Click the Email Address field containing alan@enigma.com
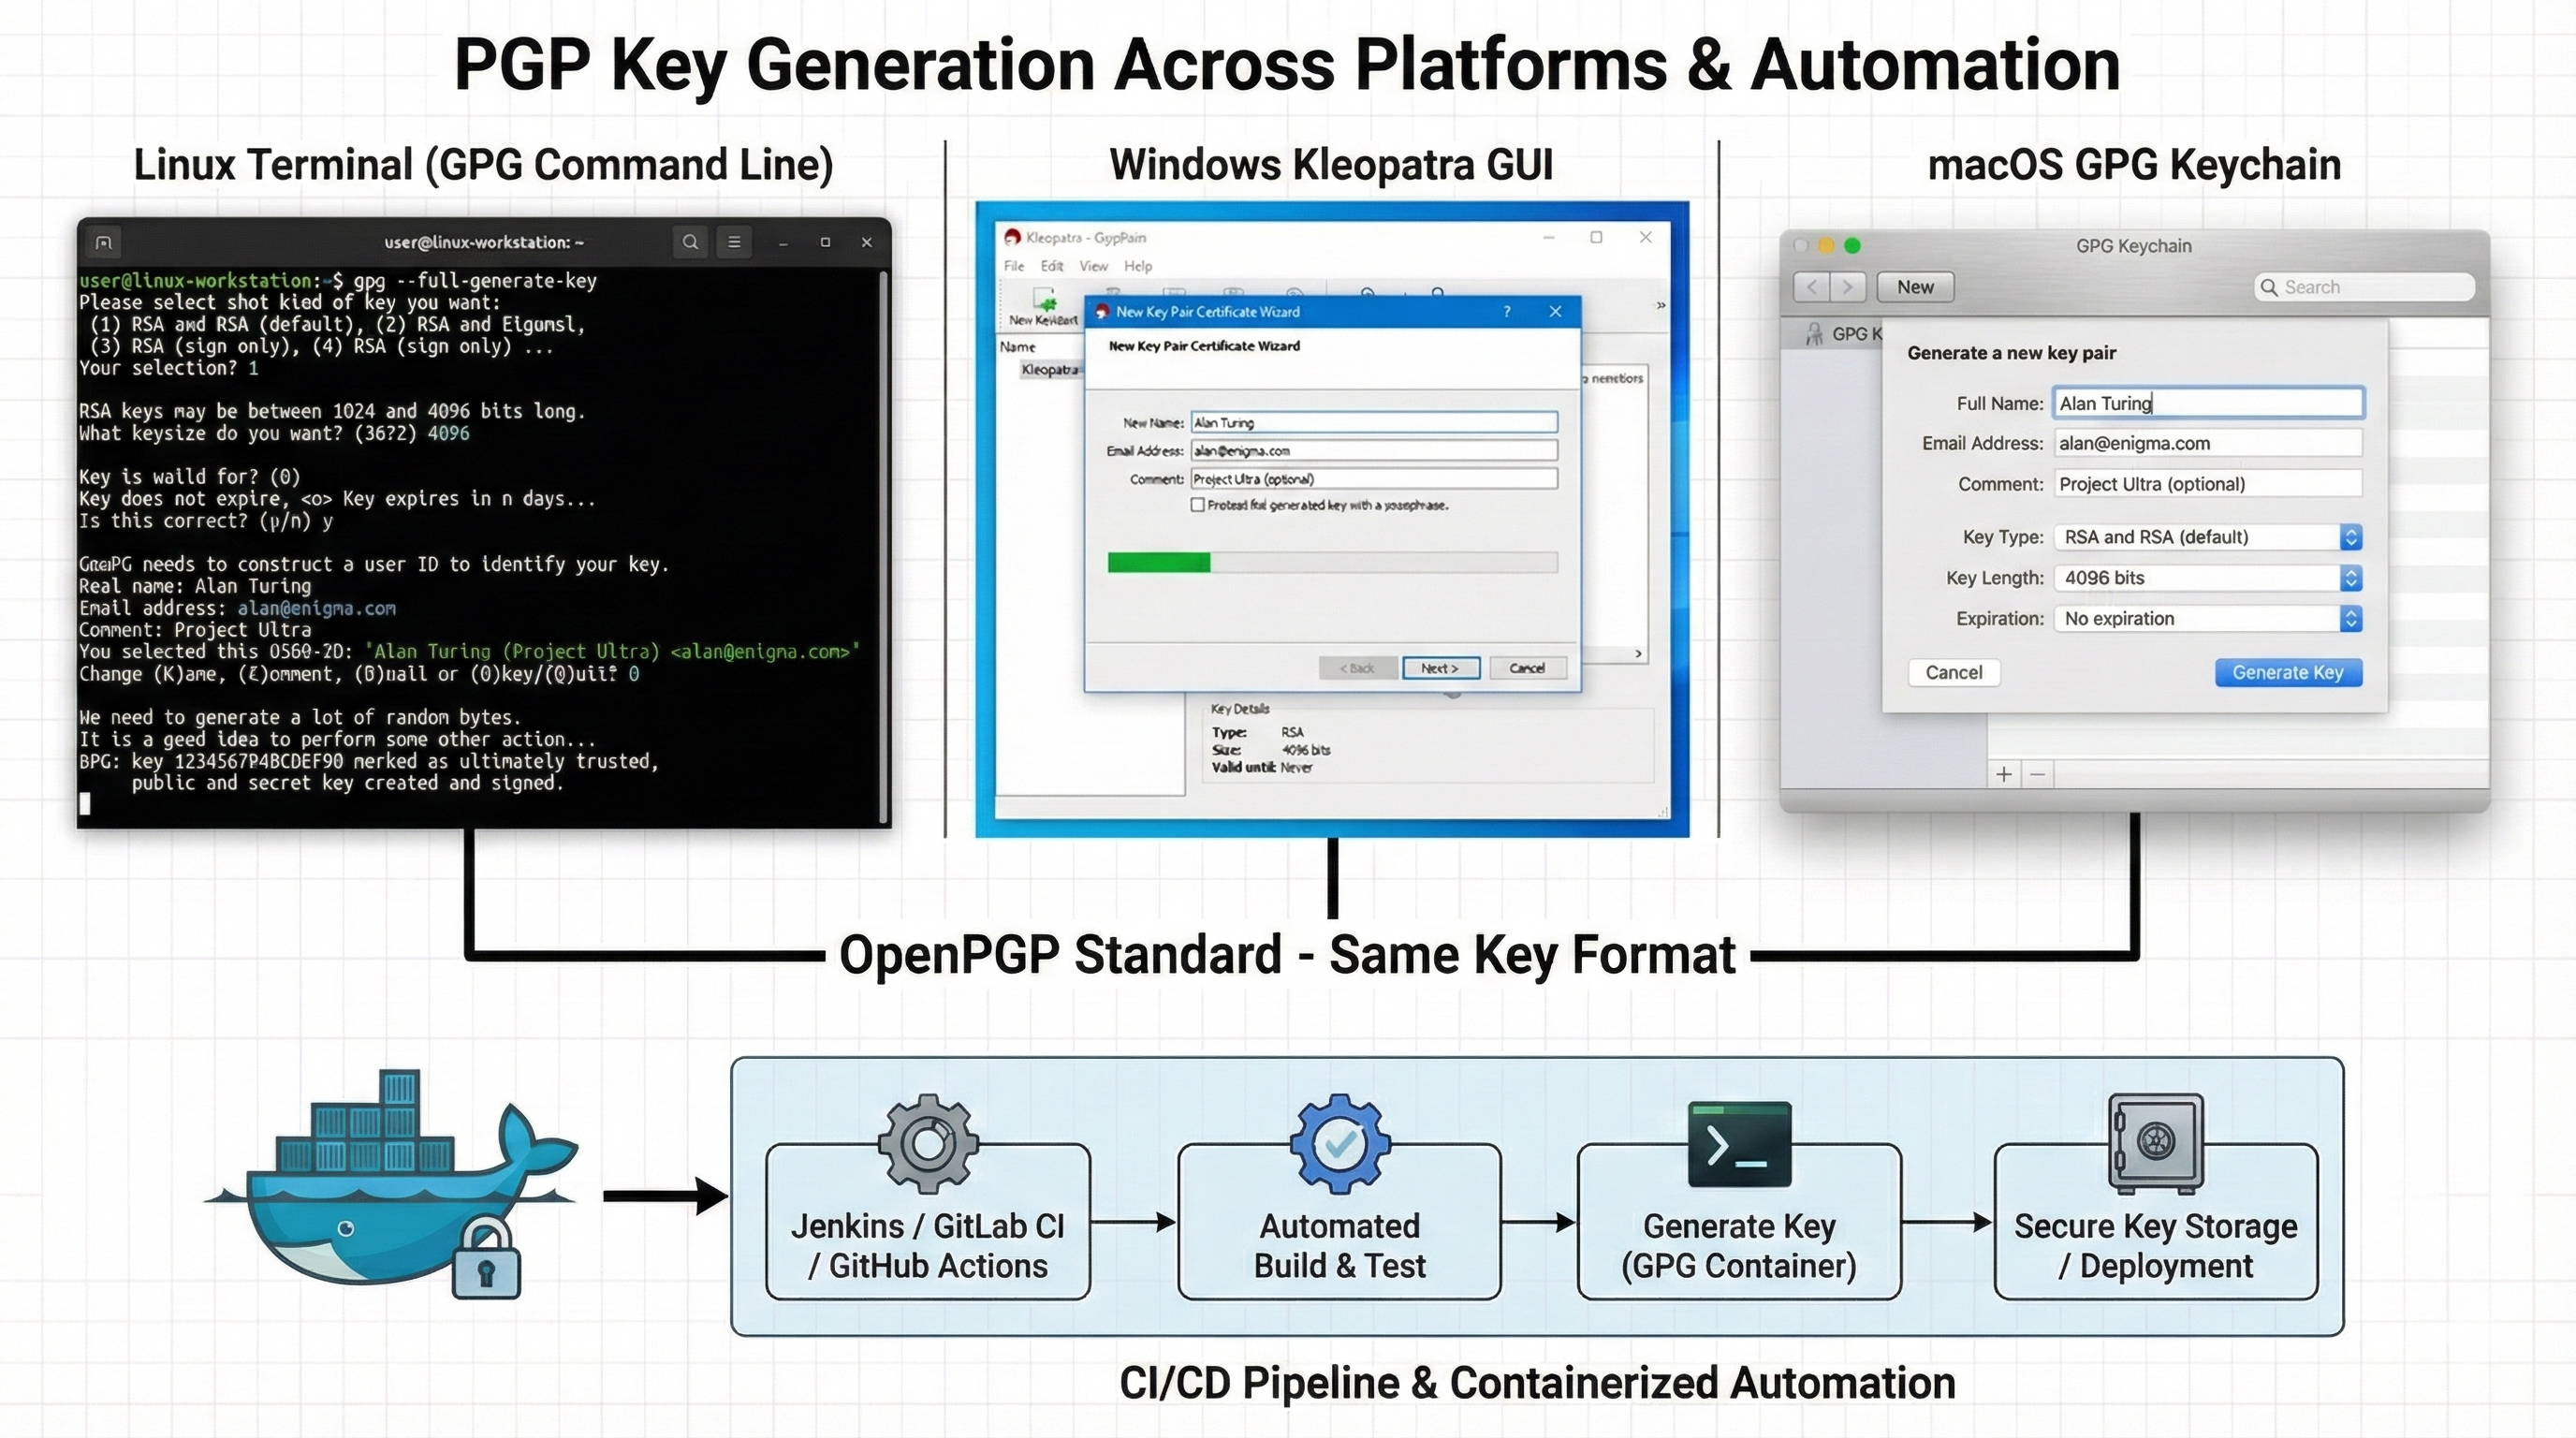 pos(1375,450)
